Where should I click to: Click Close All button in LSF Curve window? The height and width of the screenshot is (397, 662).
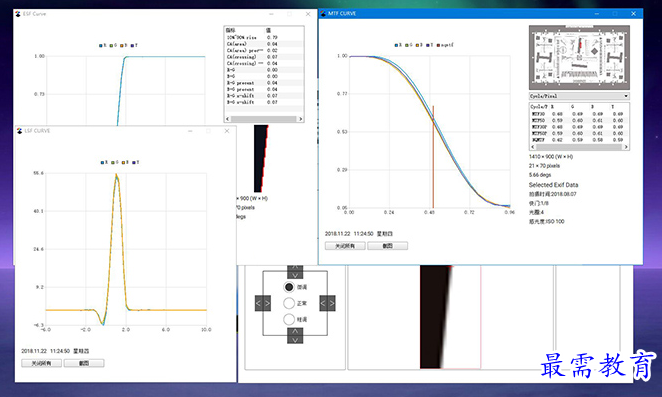pos(41,363)
